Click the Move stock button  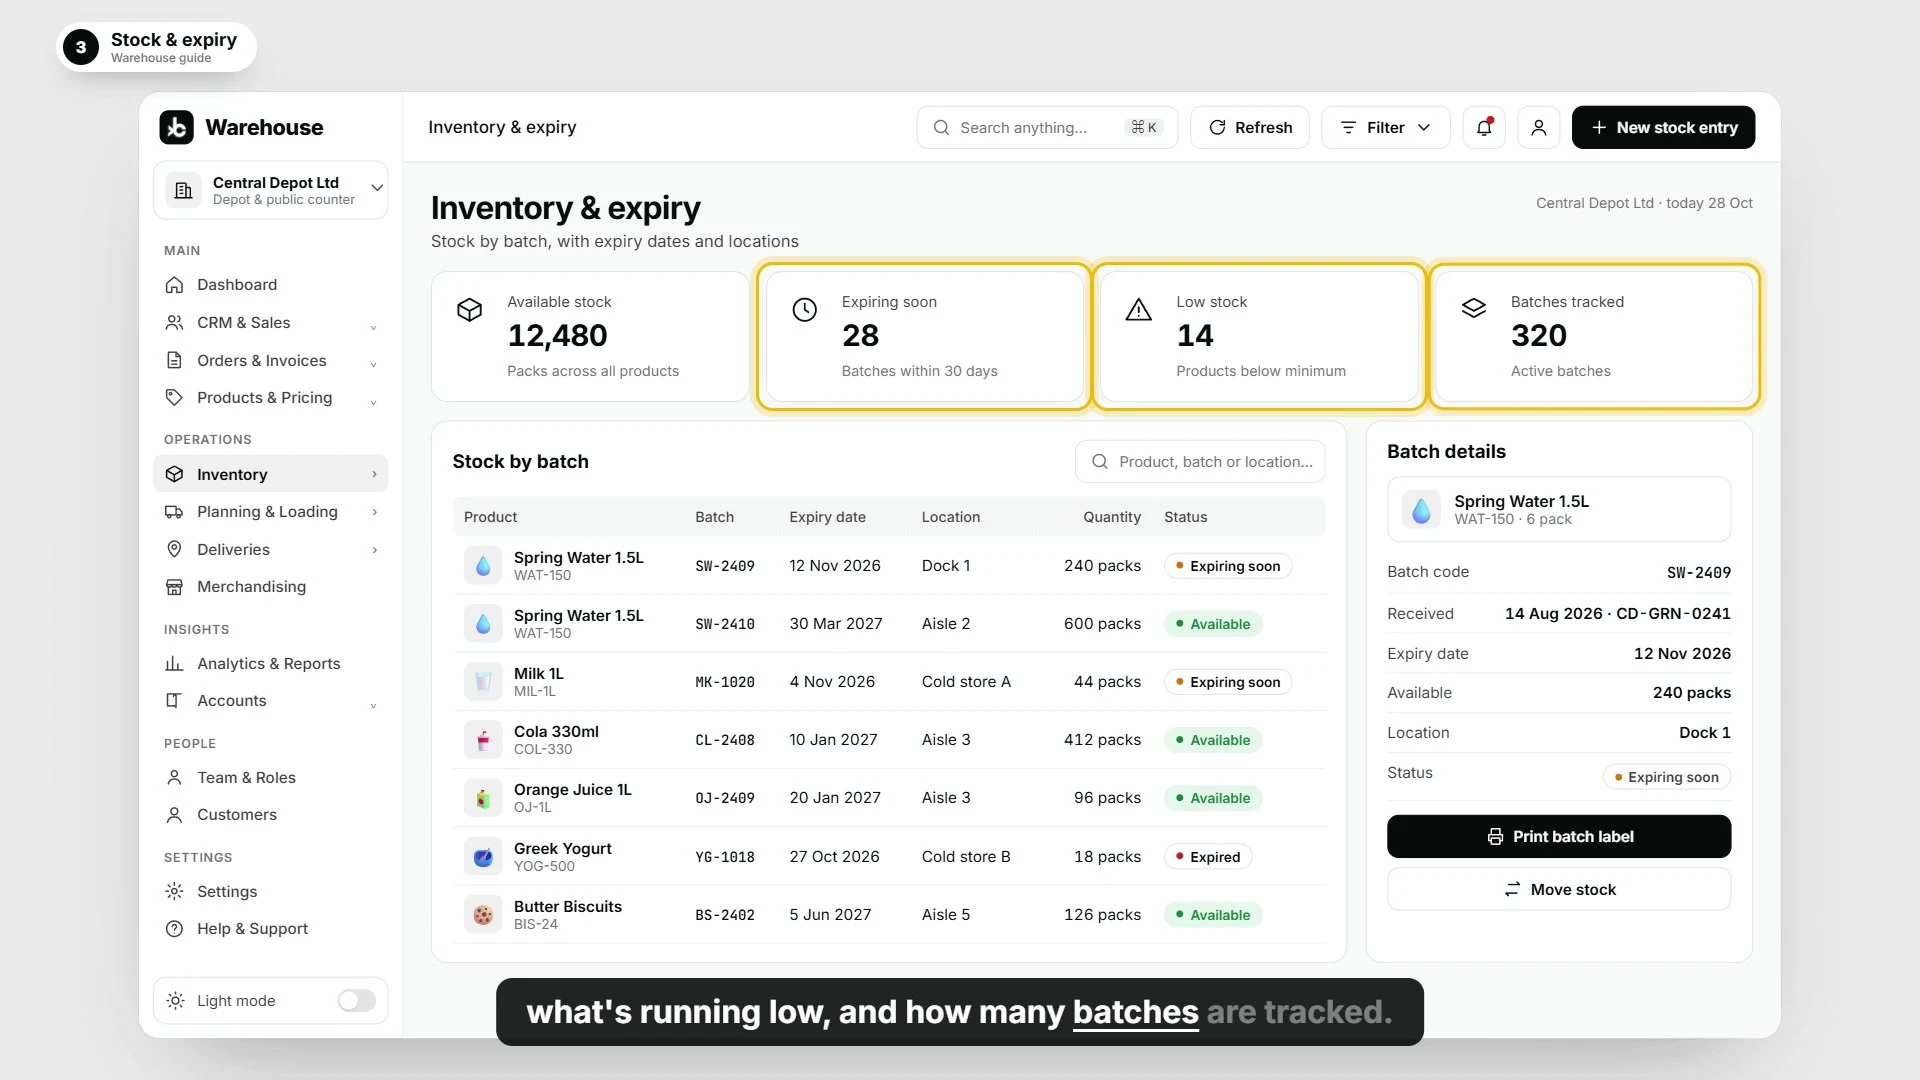[x=1558, y=890]
